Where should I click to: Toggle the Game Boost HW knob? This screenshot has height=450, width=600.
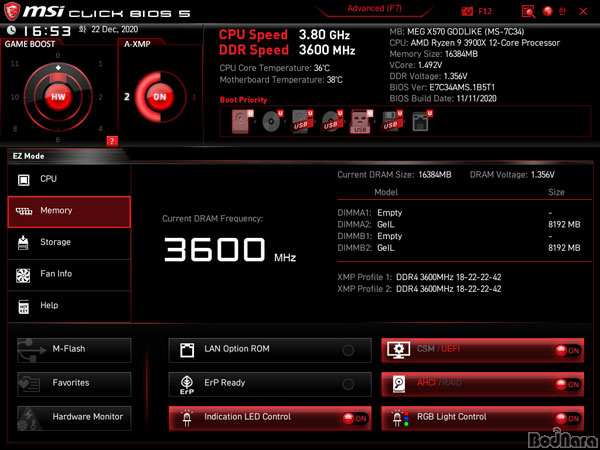(x=58, y=96)
